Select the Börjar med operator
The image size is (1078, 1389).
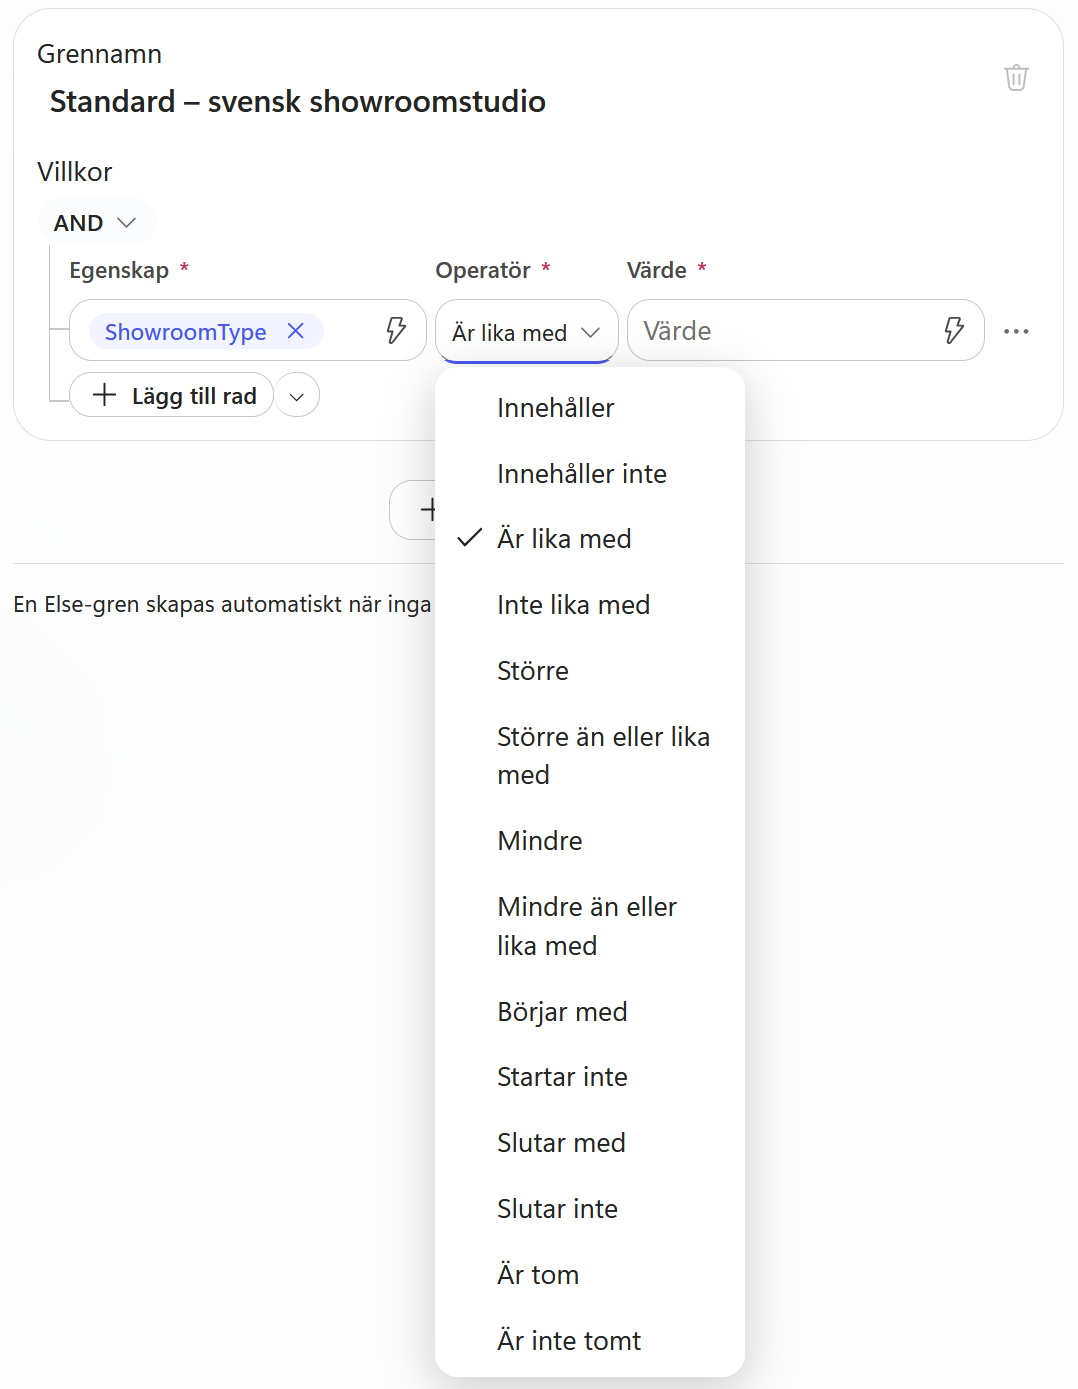click(x=590, y=1012)
